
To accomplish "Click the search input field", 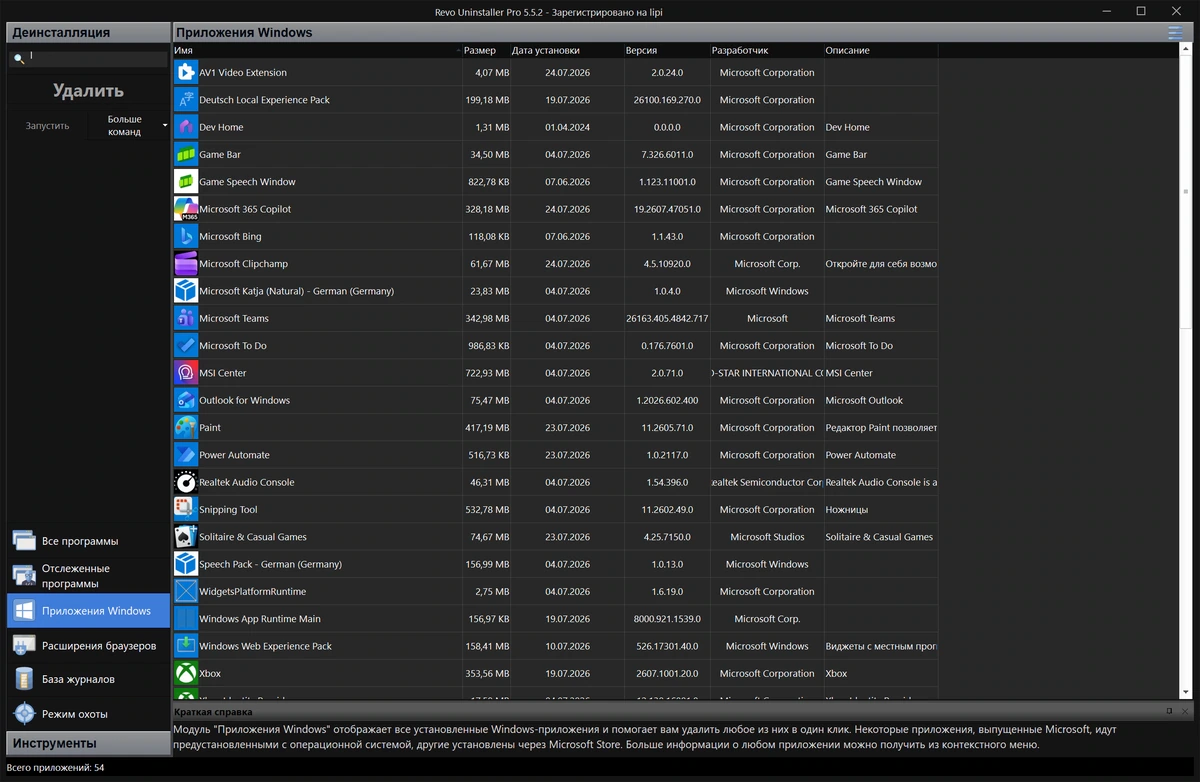I will [x=97, y=59].
